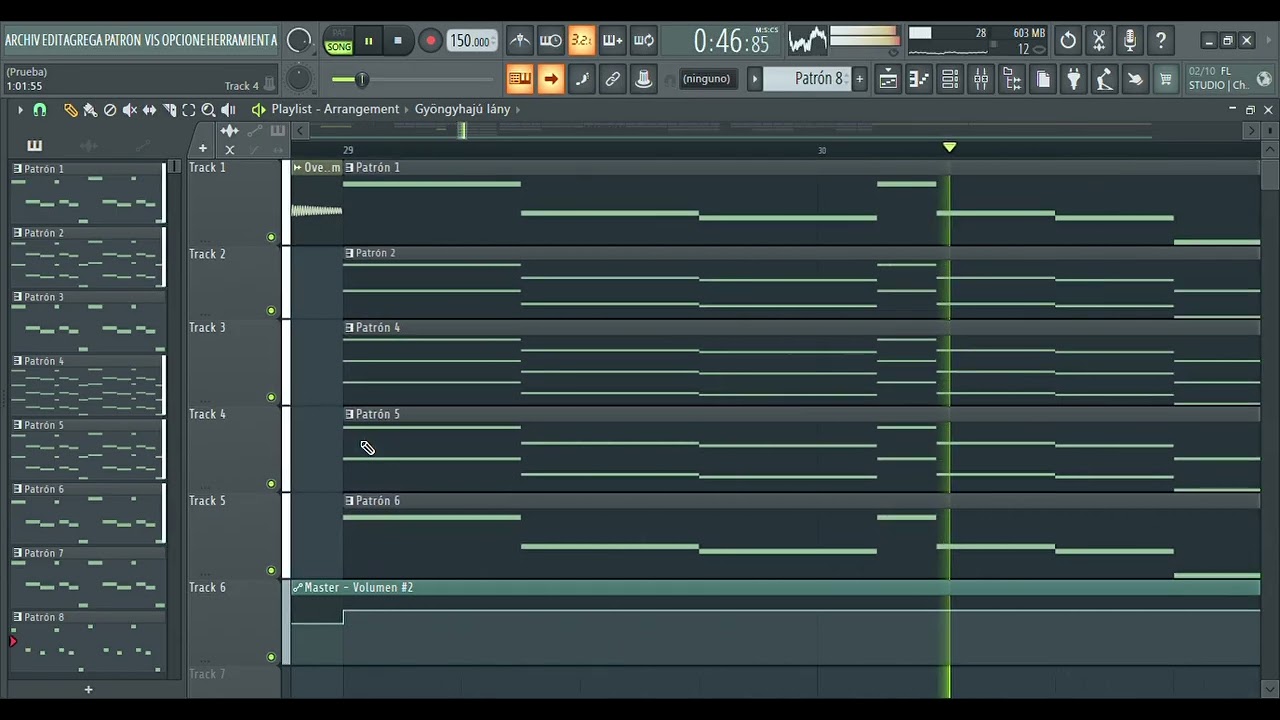Switch PAT/SONG mode toggle
Image resolution: width=1280 pixels, height=720 pixels.
click(339, 41)
